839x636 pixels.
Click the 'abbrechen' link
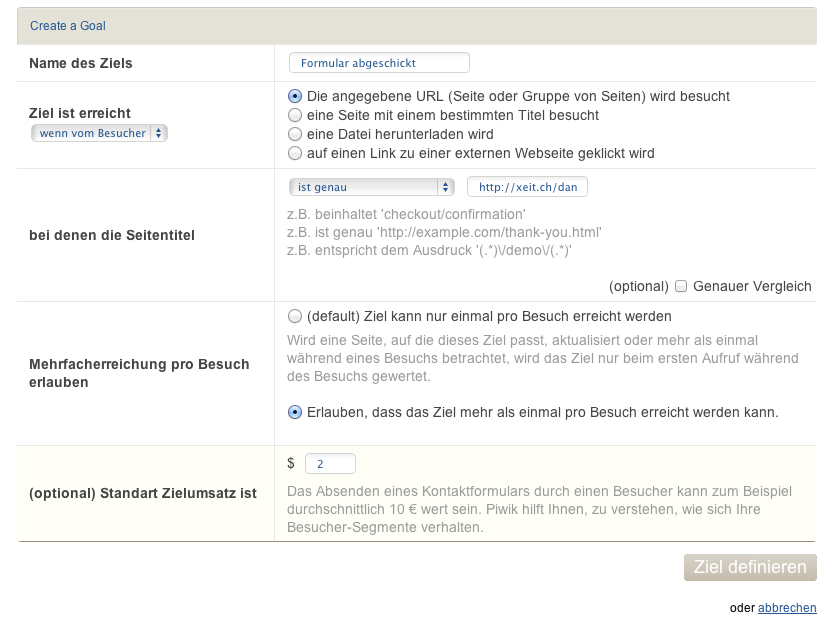787,608
